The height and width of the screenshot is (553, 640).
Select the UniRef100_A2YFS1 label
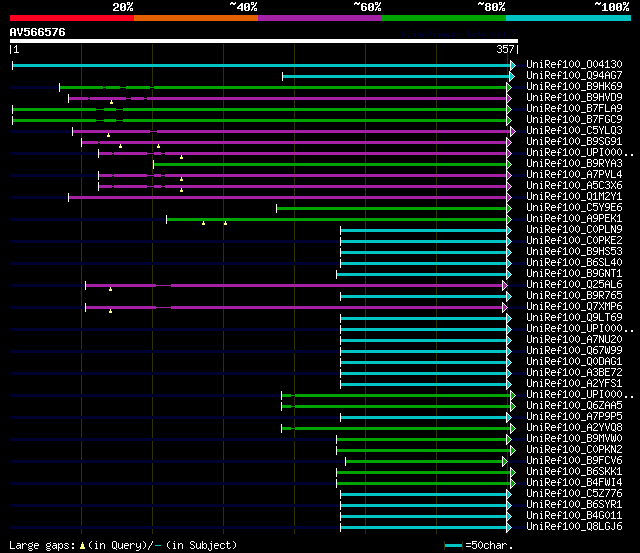(x=574, y=384)
